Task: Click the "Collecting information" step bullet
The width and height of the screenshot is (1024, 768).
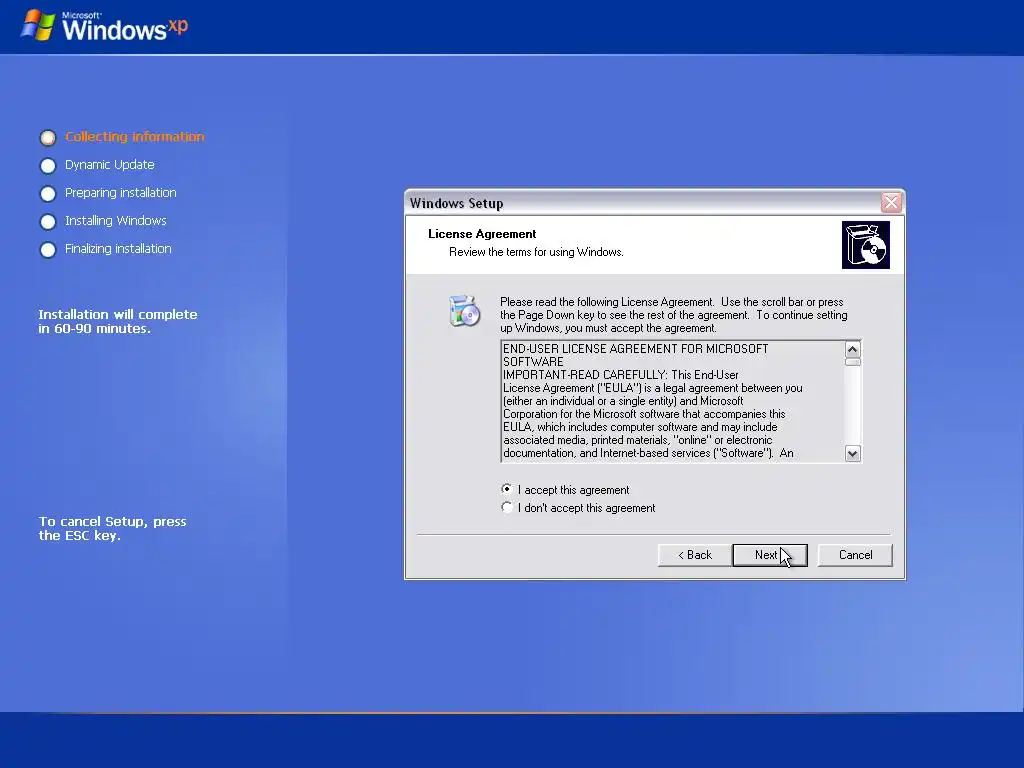Action: (x=48, y=138)
